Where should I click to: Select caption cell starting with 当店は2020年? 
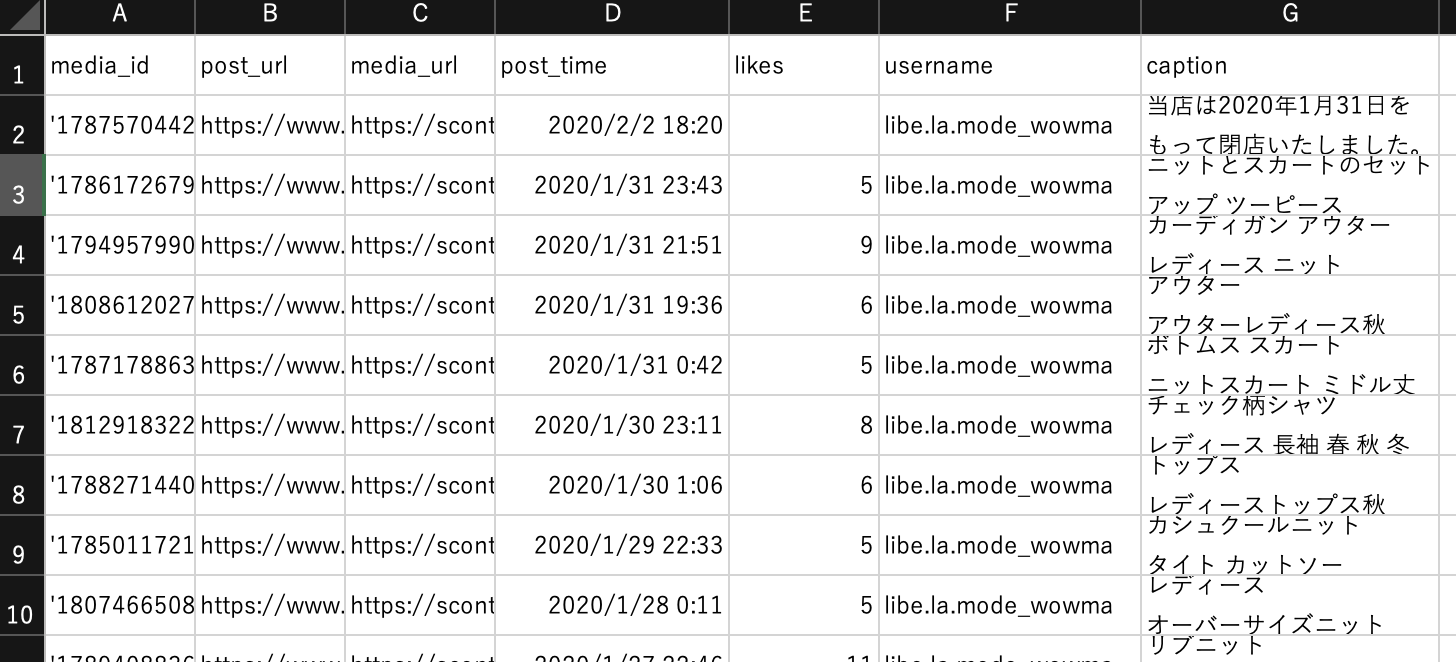coord(1290,125)
